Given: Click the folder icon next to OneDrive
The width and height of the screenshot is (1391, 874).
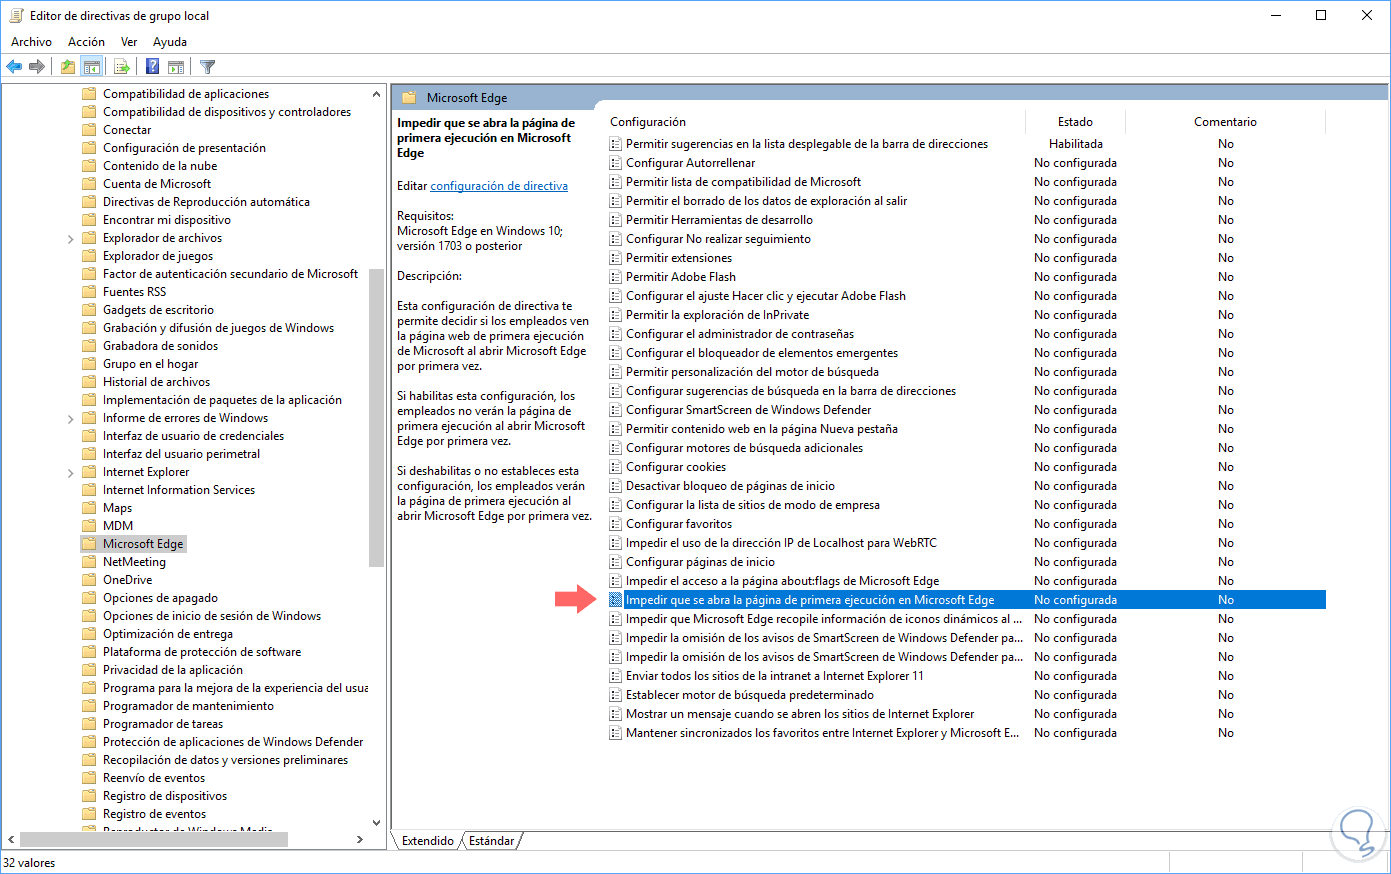Looking at the screenshot, I should click(x=89, y=580).
